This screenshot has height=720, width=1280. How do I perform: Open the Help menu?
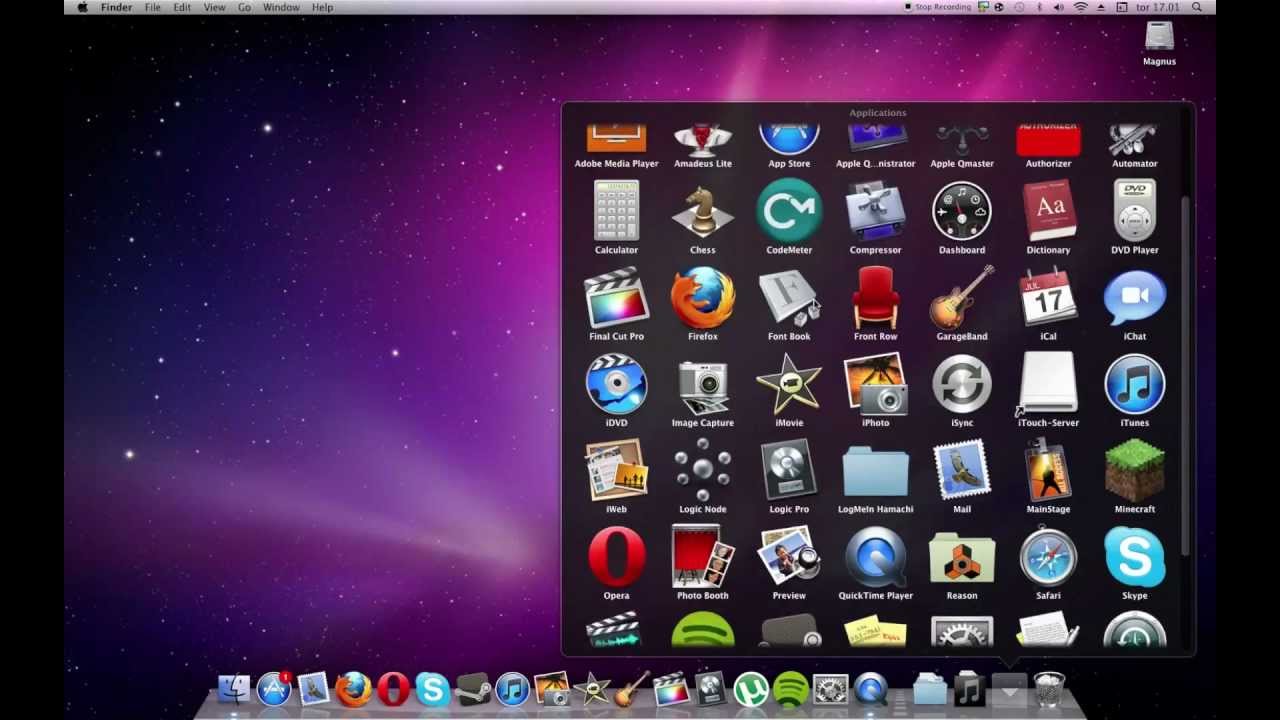click(322, 7)
